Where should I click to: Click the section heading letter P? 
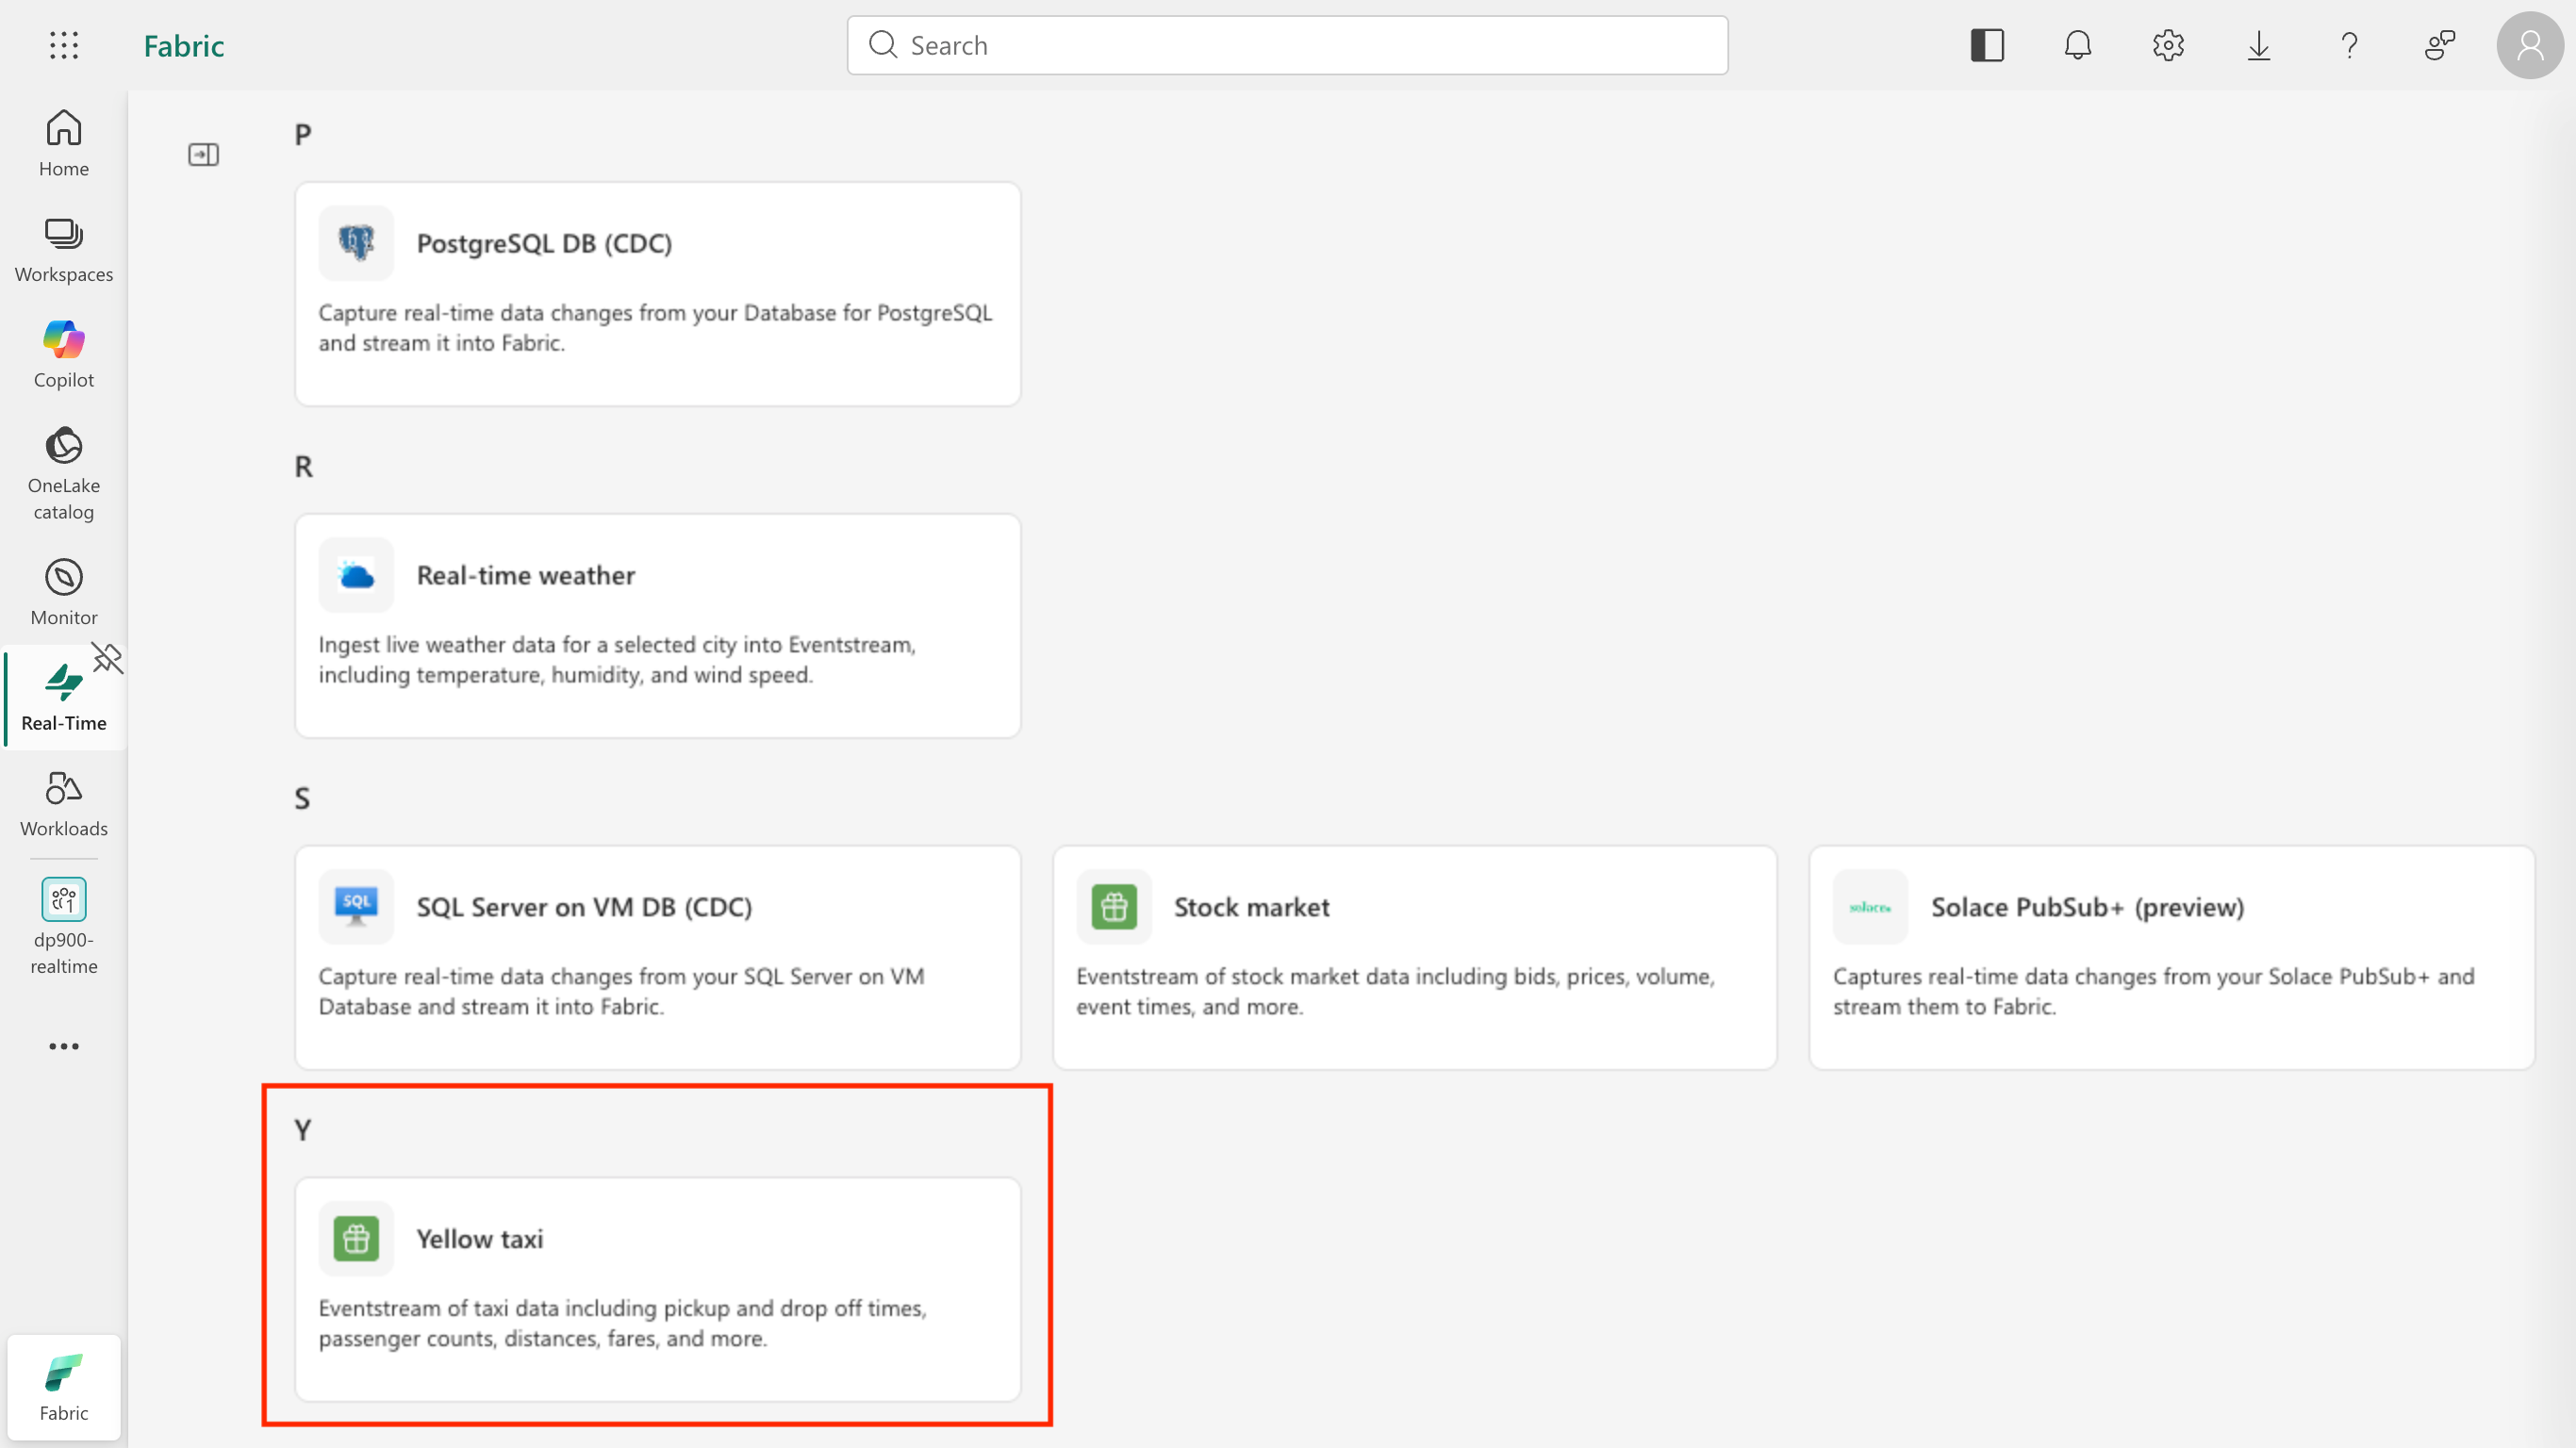(x=303, y=134)
